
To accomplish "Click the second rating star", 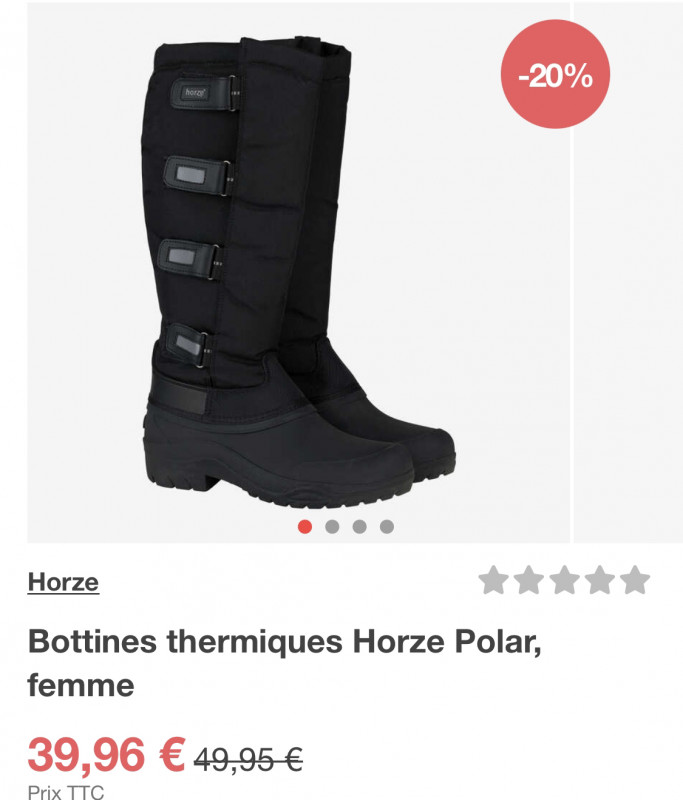I will tap(529, 580).
